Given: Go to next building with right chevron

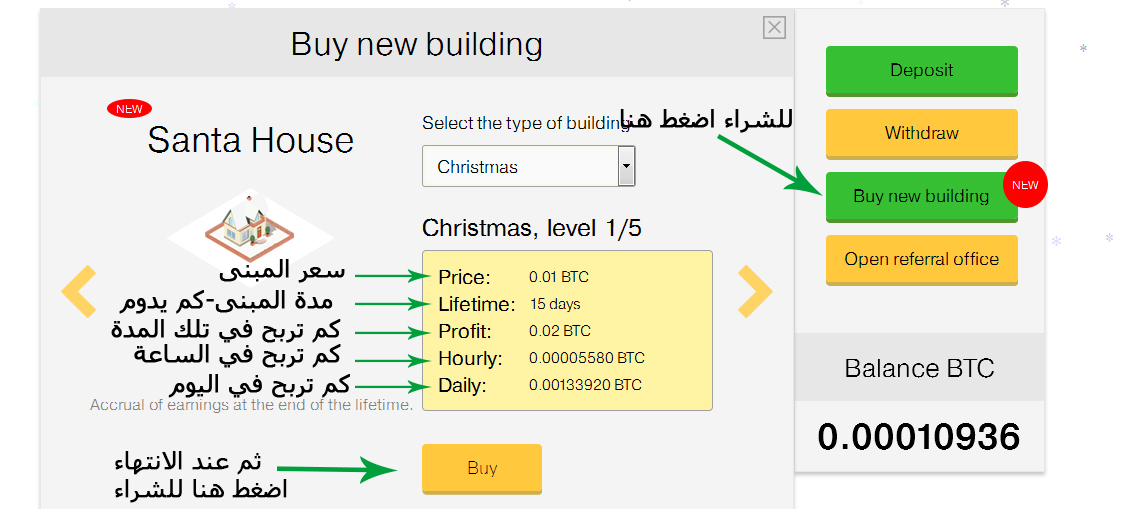Looking at the screenshot, I should click(x=756, y=291).
